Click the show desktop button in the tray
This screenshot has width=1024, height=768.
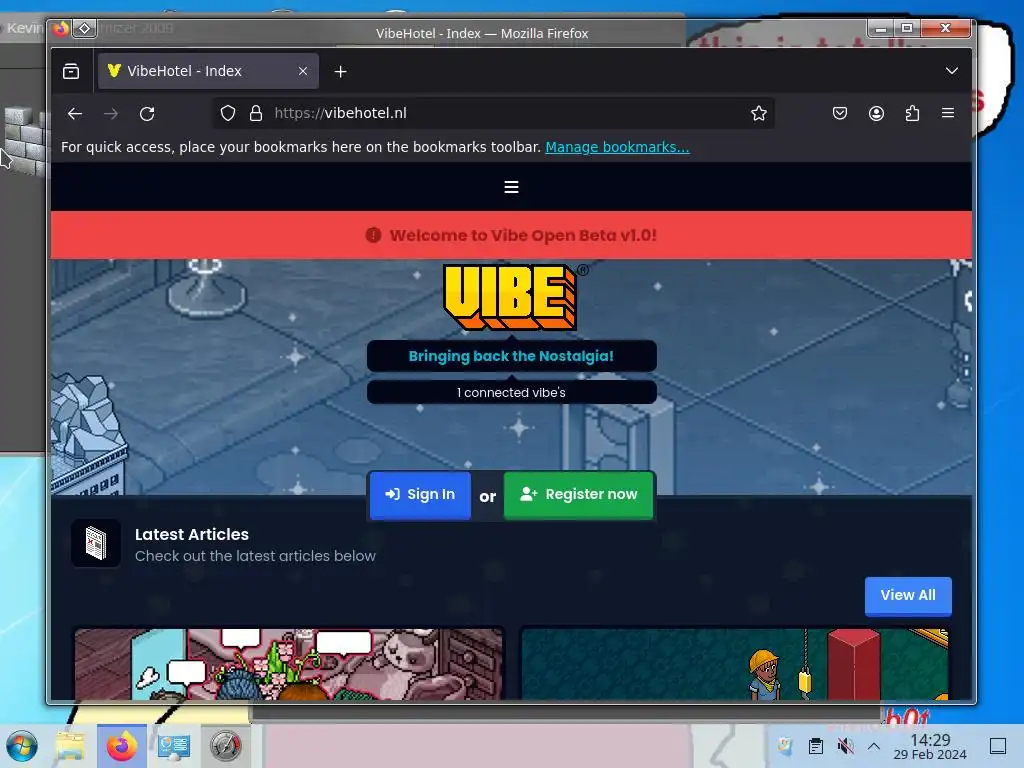click(x=998, y=746)
